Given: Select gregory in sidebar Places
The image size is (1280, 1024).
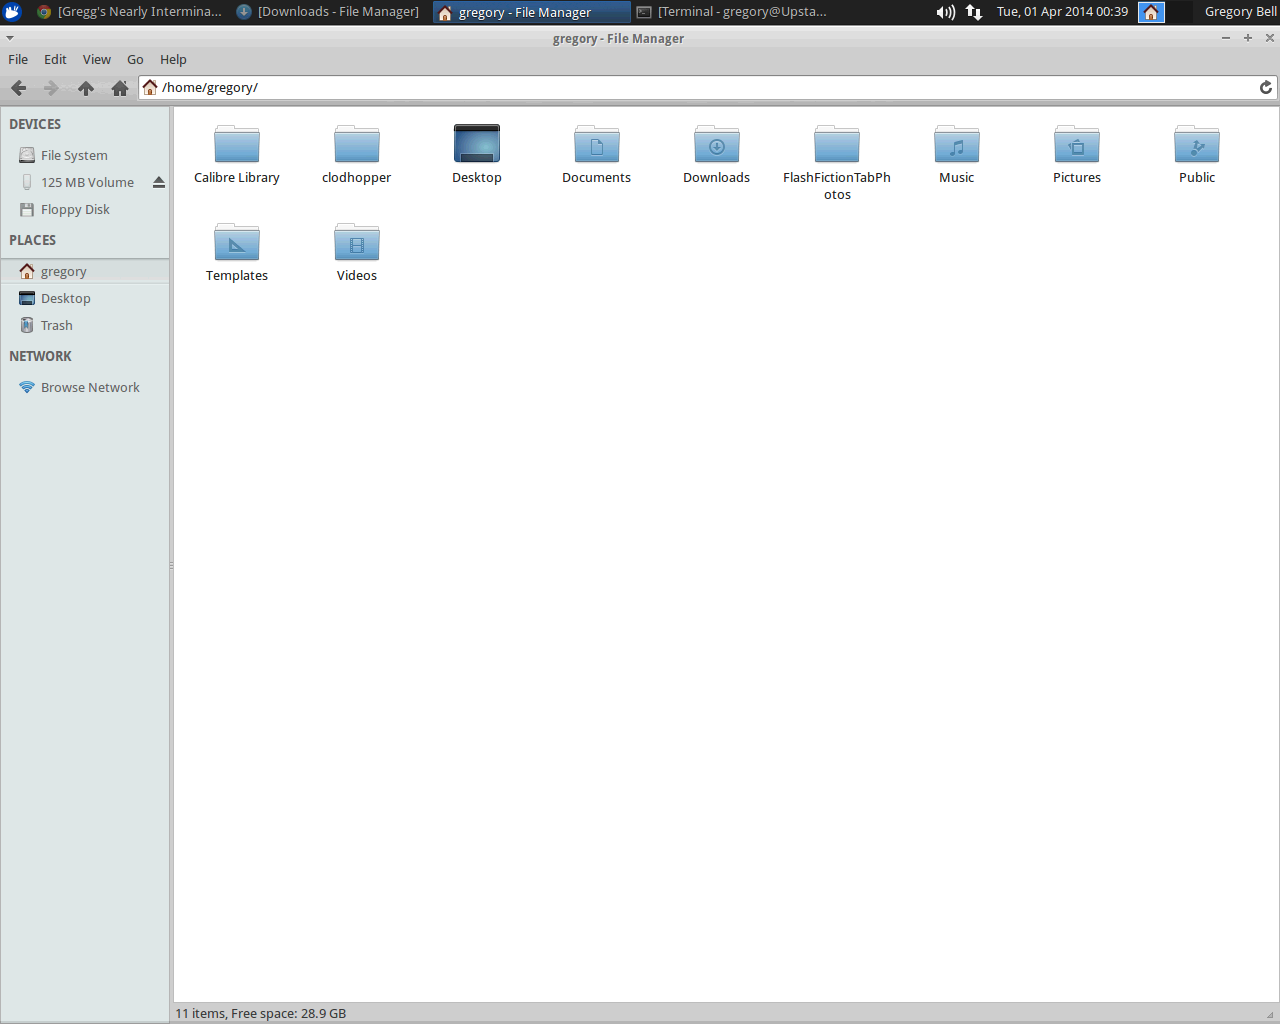Looking at the screenshot, I should (85, 272).
